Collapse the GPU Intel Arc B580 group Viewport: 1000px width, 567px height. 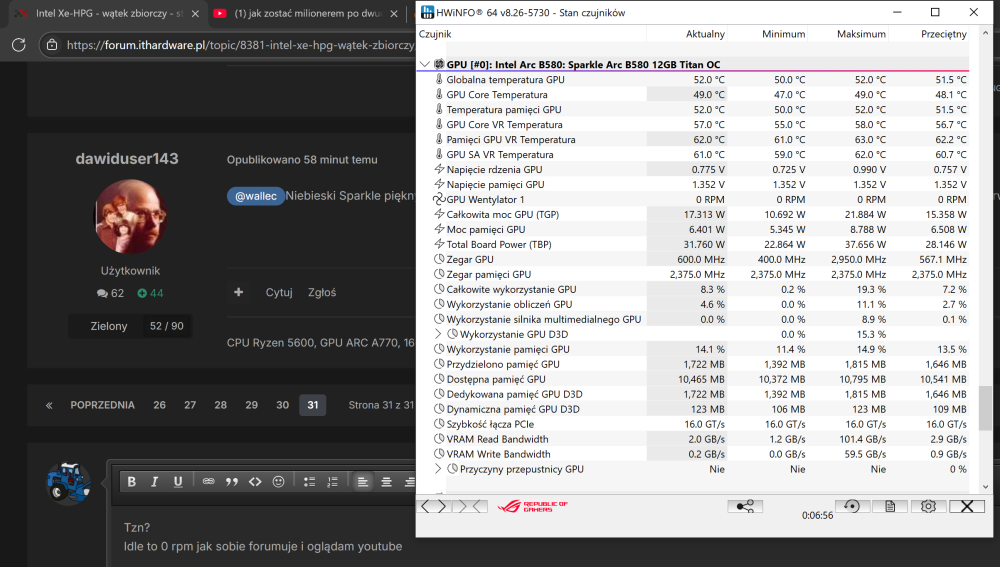click(x=425, y=64)
